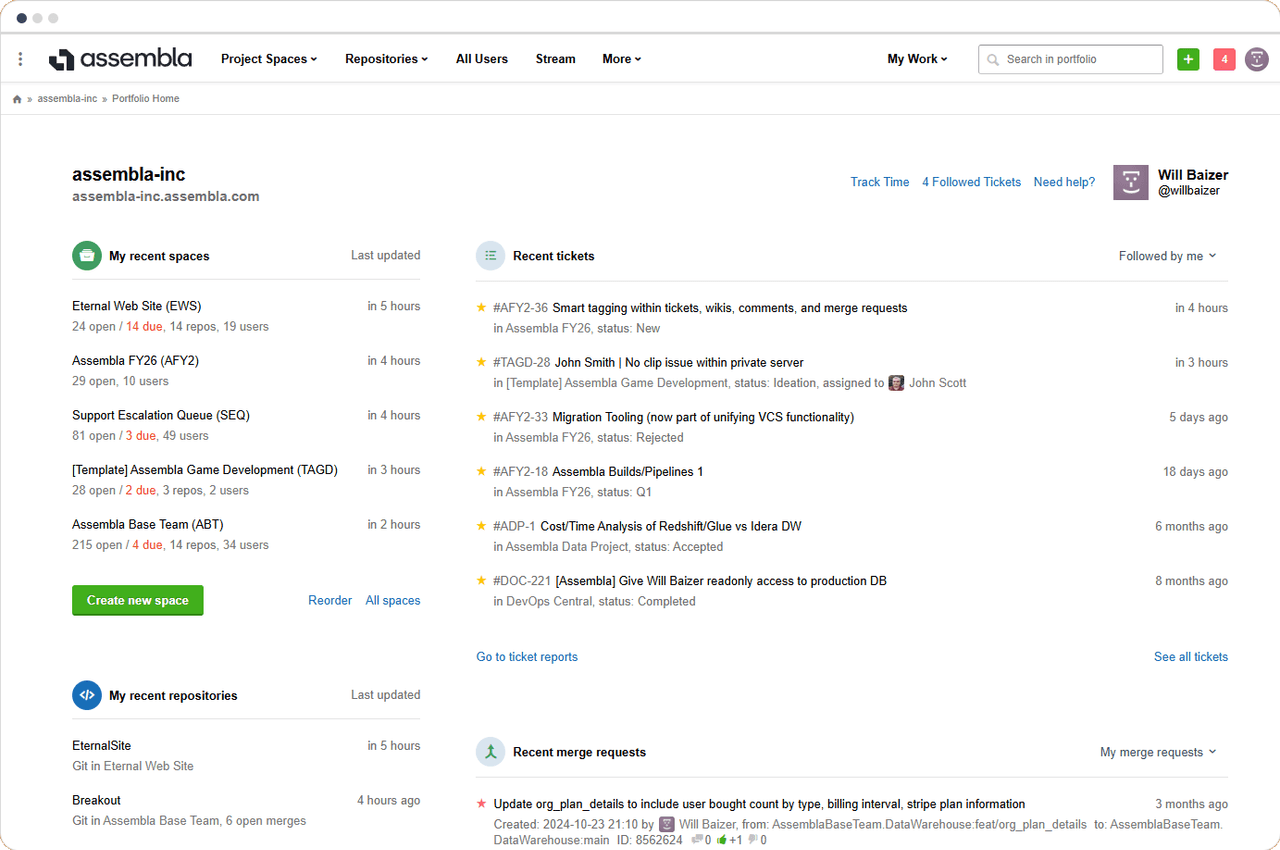Click the Recent tickets list icon
This screenshot has width=1280, height=850.
490,256
